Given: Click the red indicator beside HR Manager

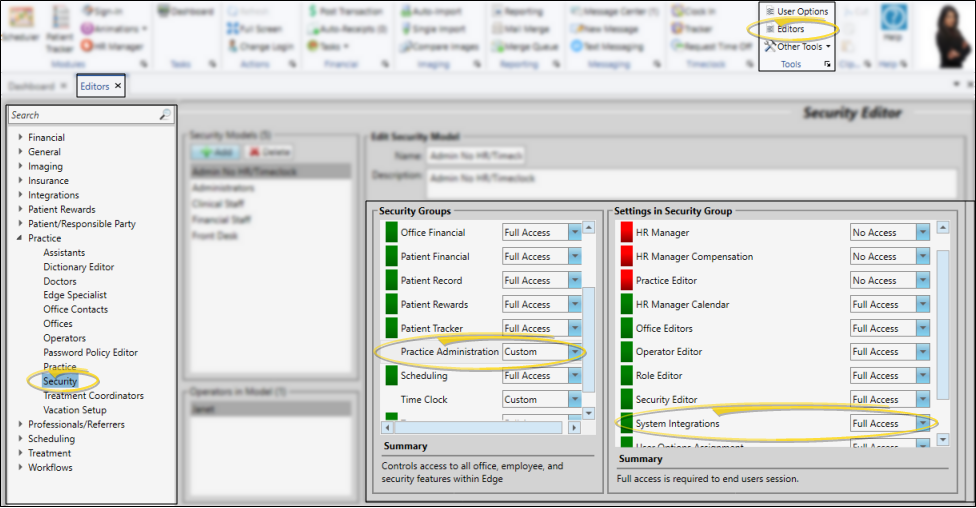Looking at the screenshot, I should tap(627, 232).
